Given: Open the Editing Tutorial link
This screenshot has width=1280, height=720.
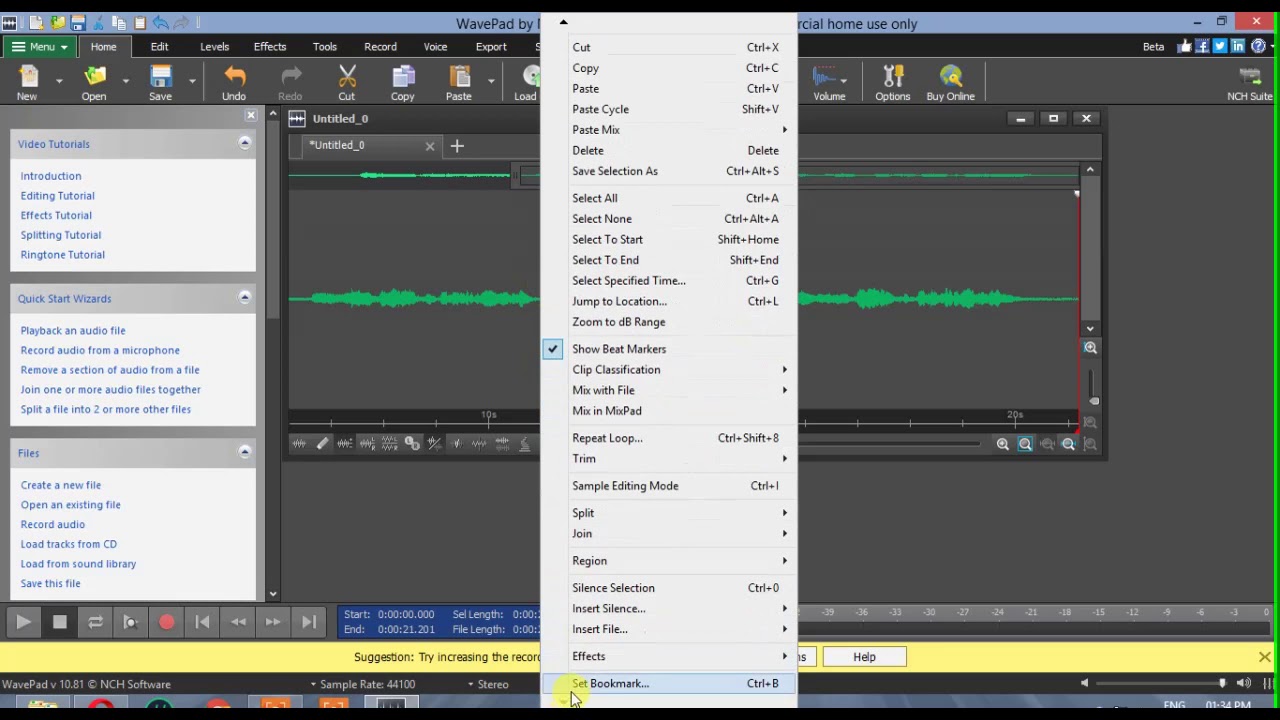Looking at the screenshot, I should click(x=58, y=196).
